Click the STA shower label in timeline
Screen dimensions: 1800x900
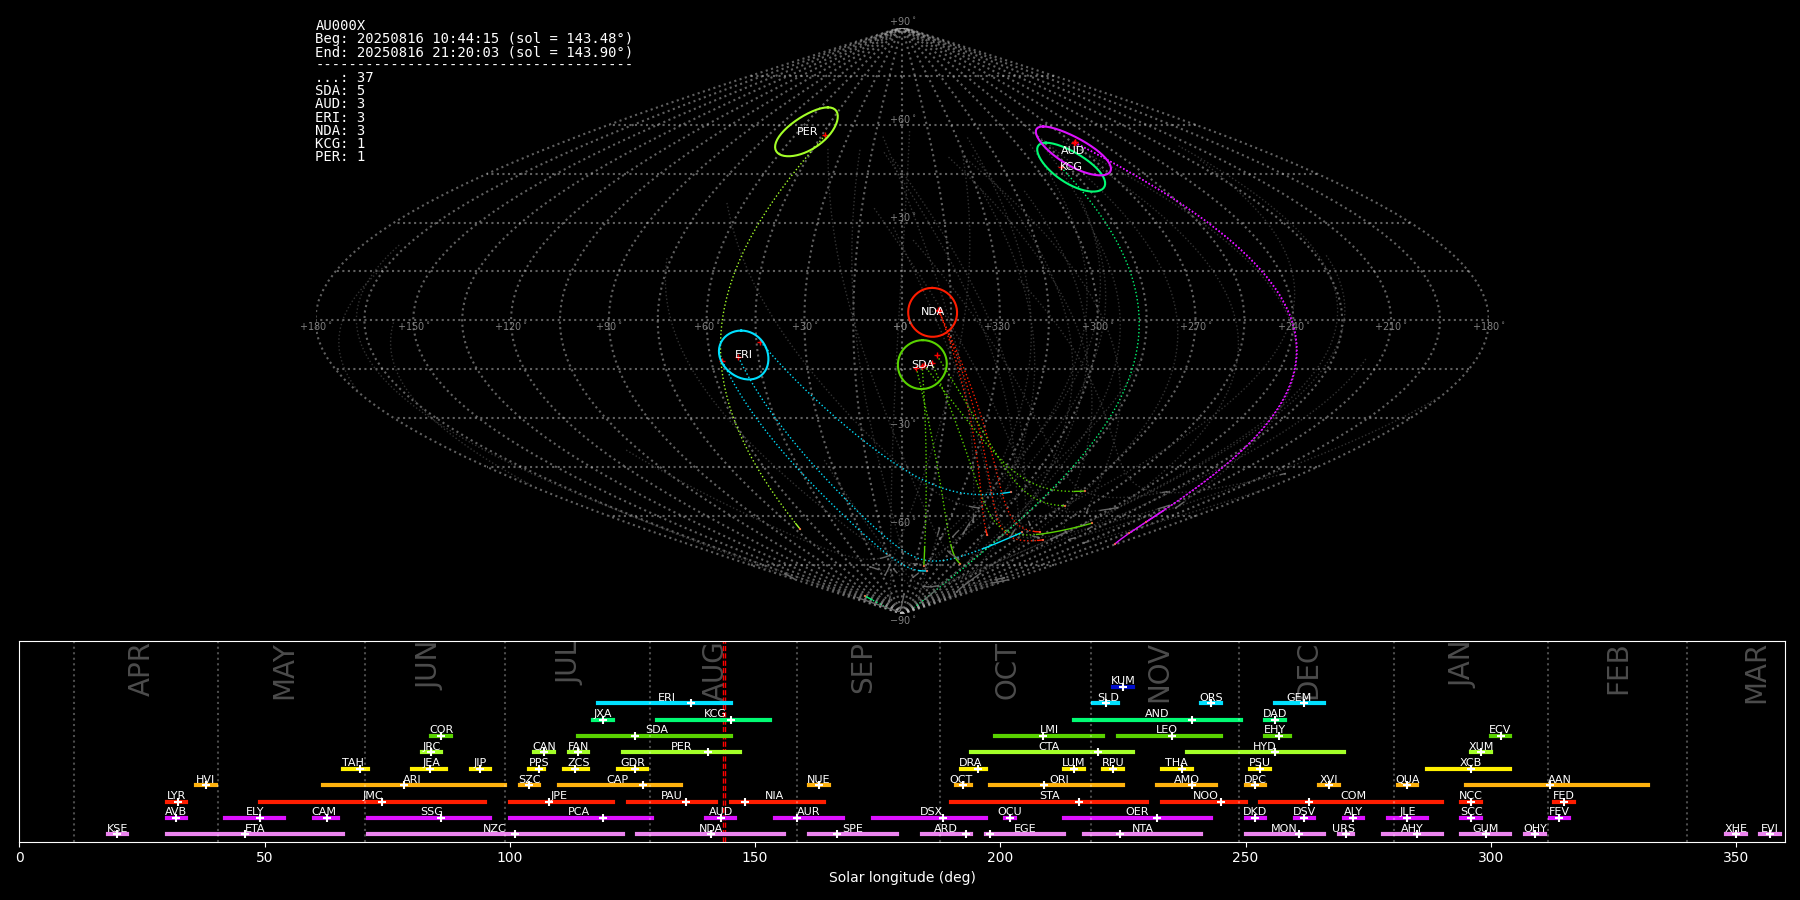tap(1049, 796)
